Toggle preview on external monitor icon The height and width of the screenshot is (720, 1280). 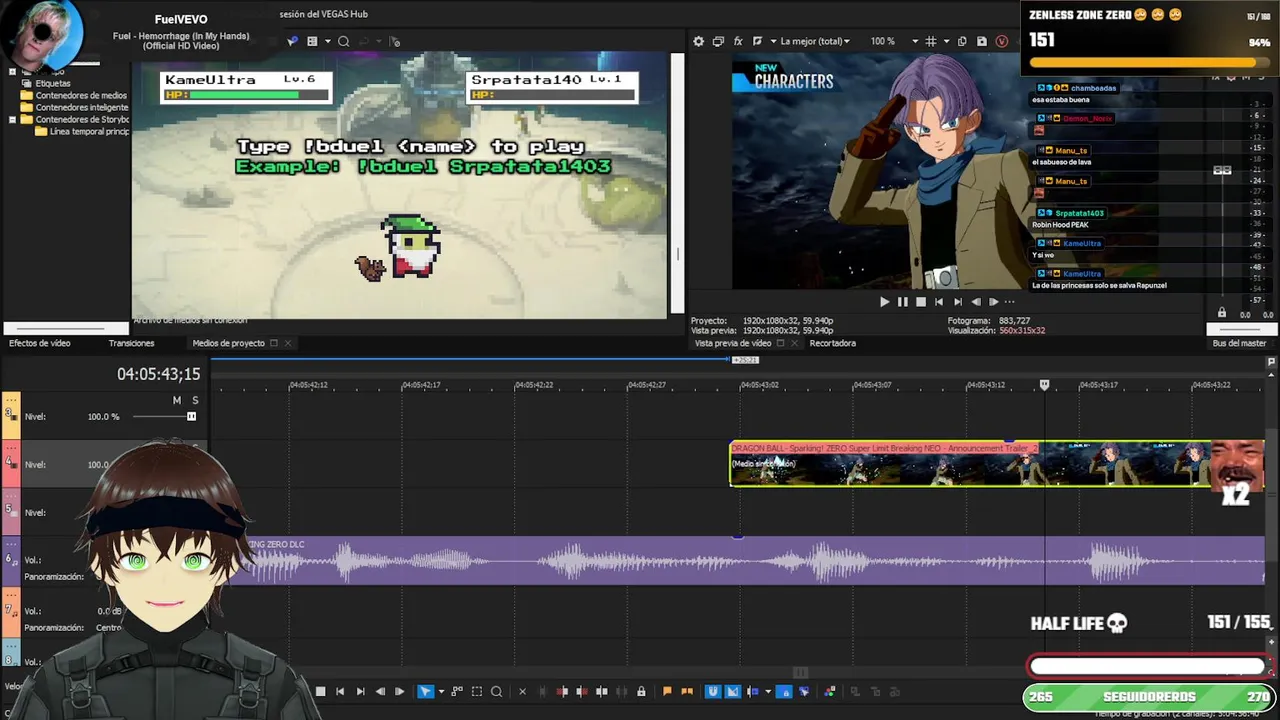718,41
